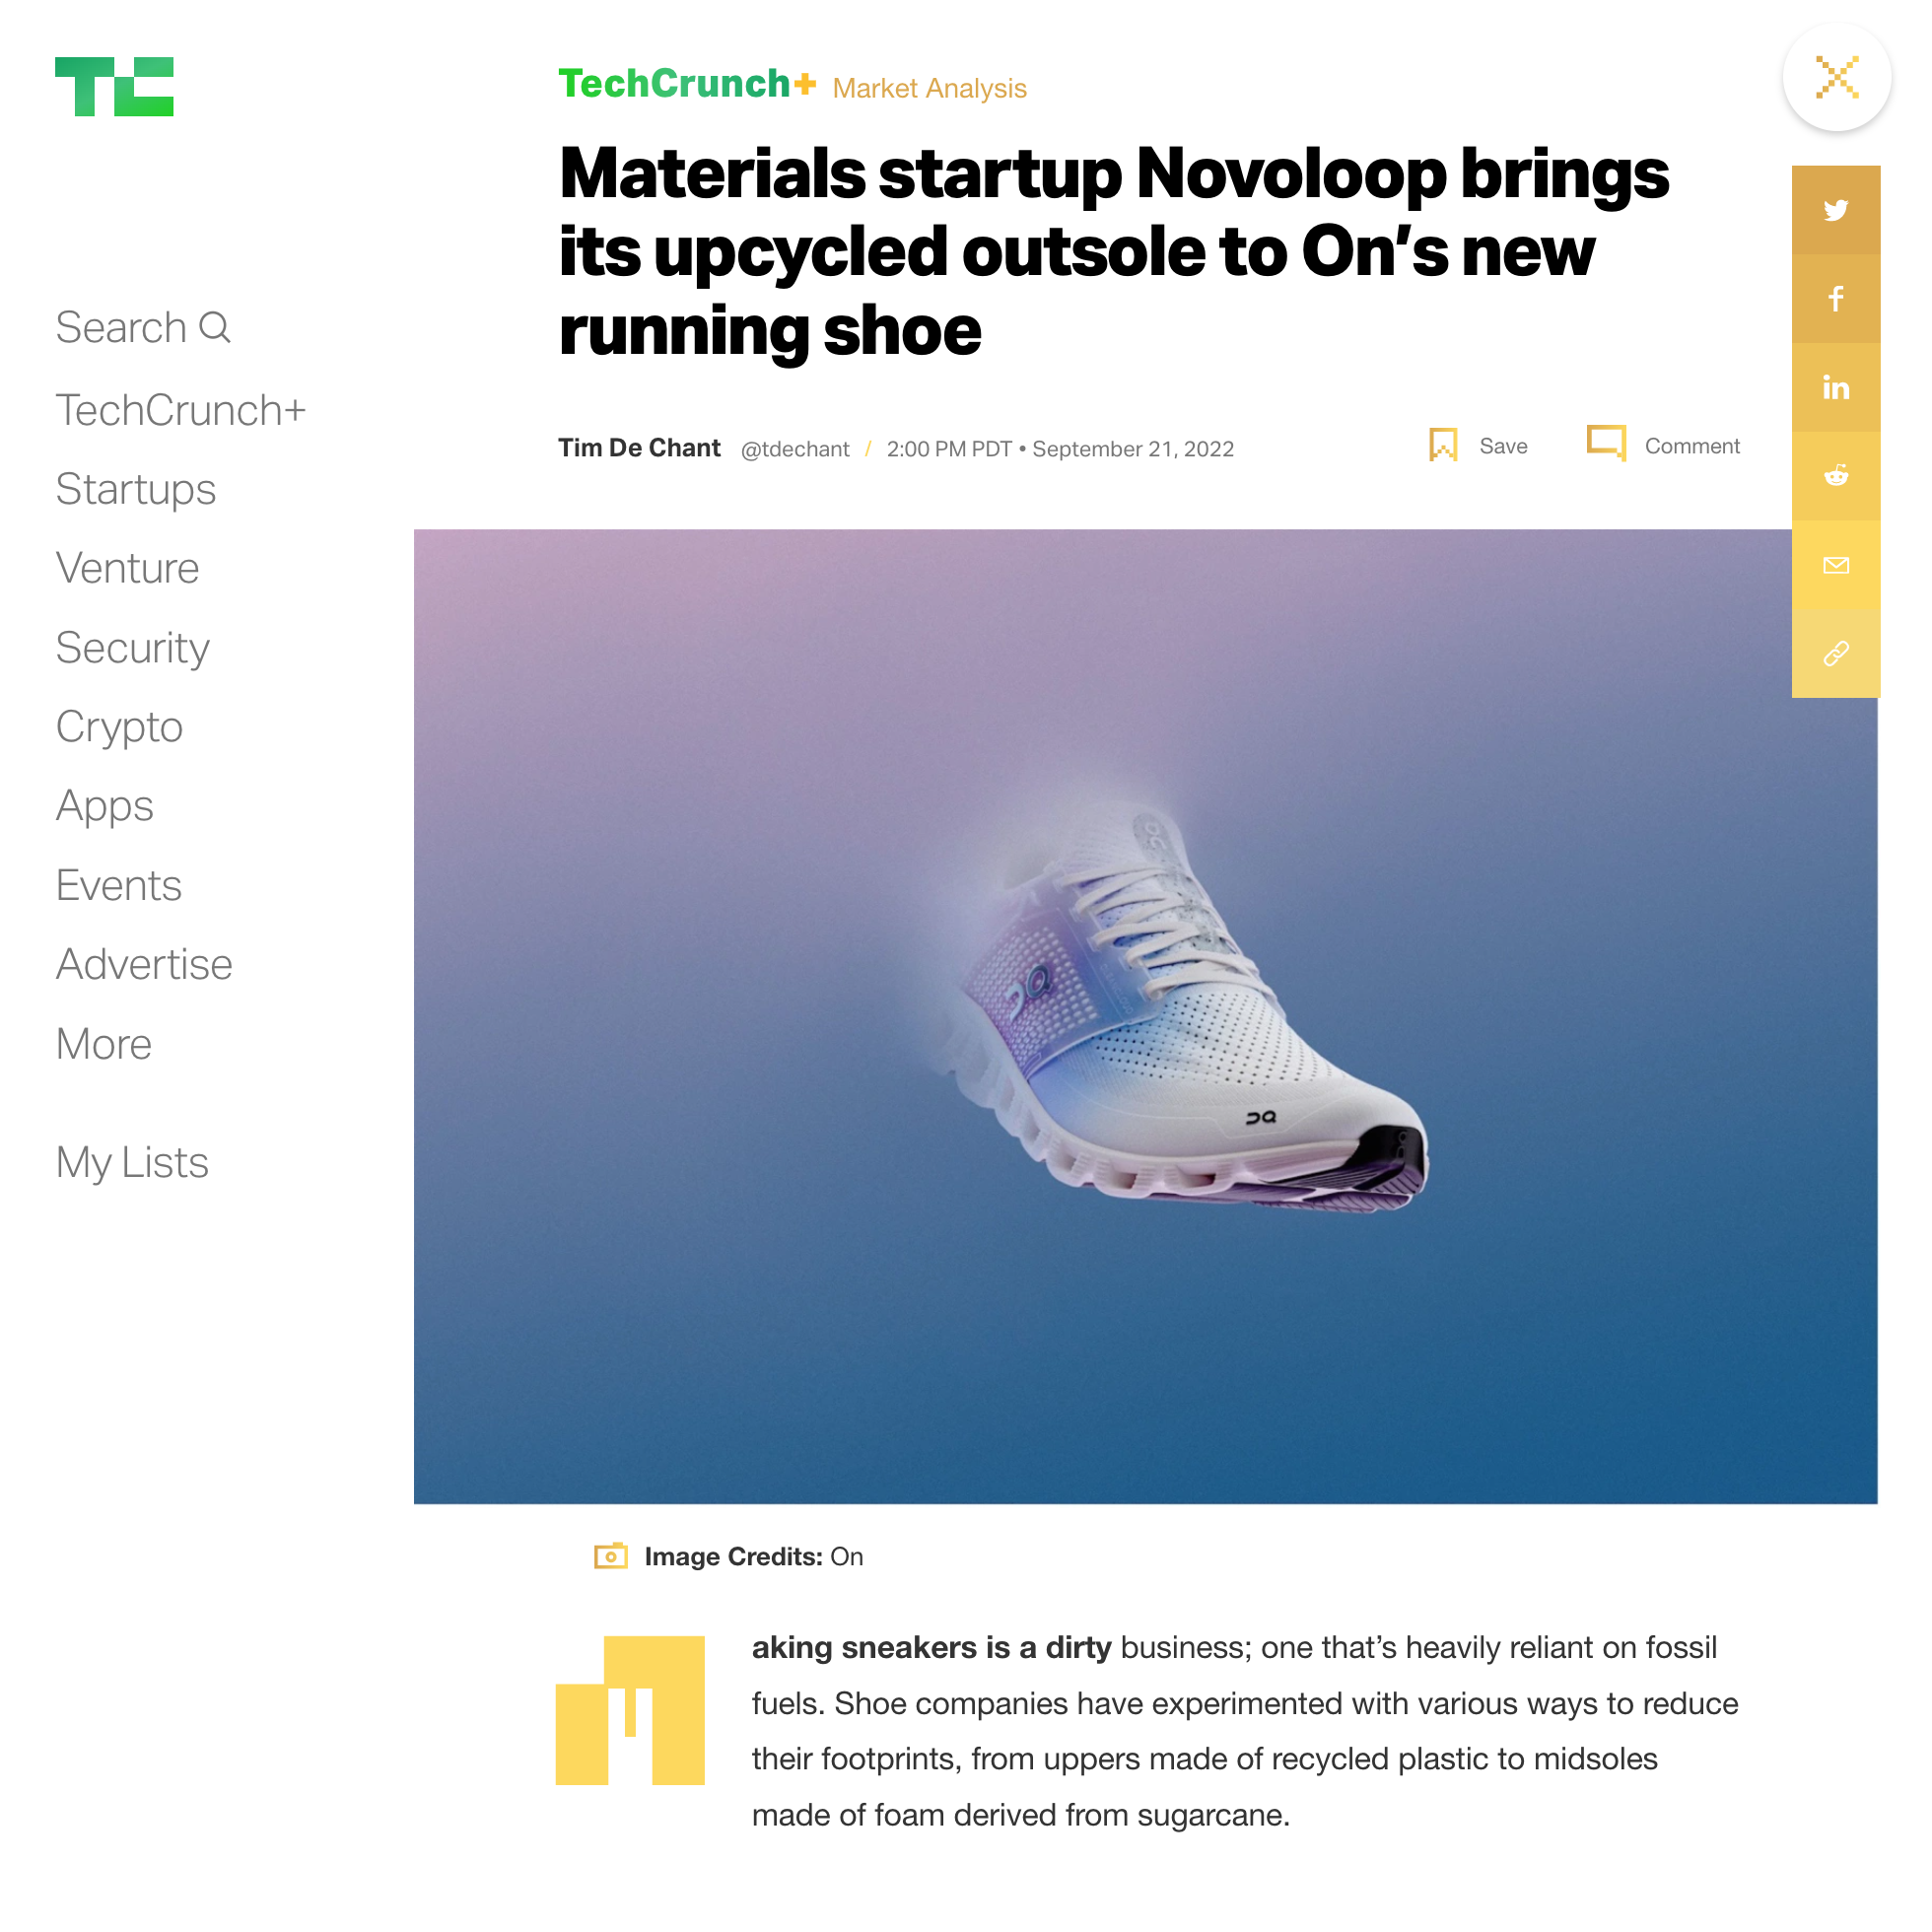
Task: Open the Security section
Action: pyautogui.click(x=133, y=648)
